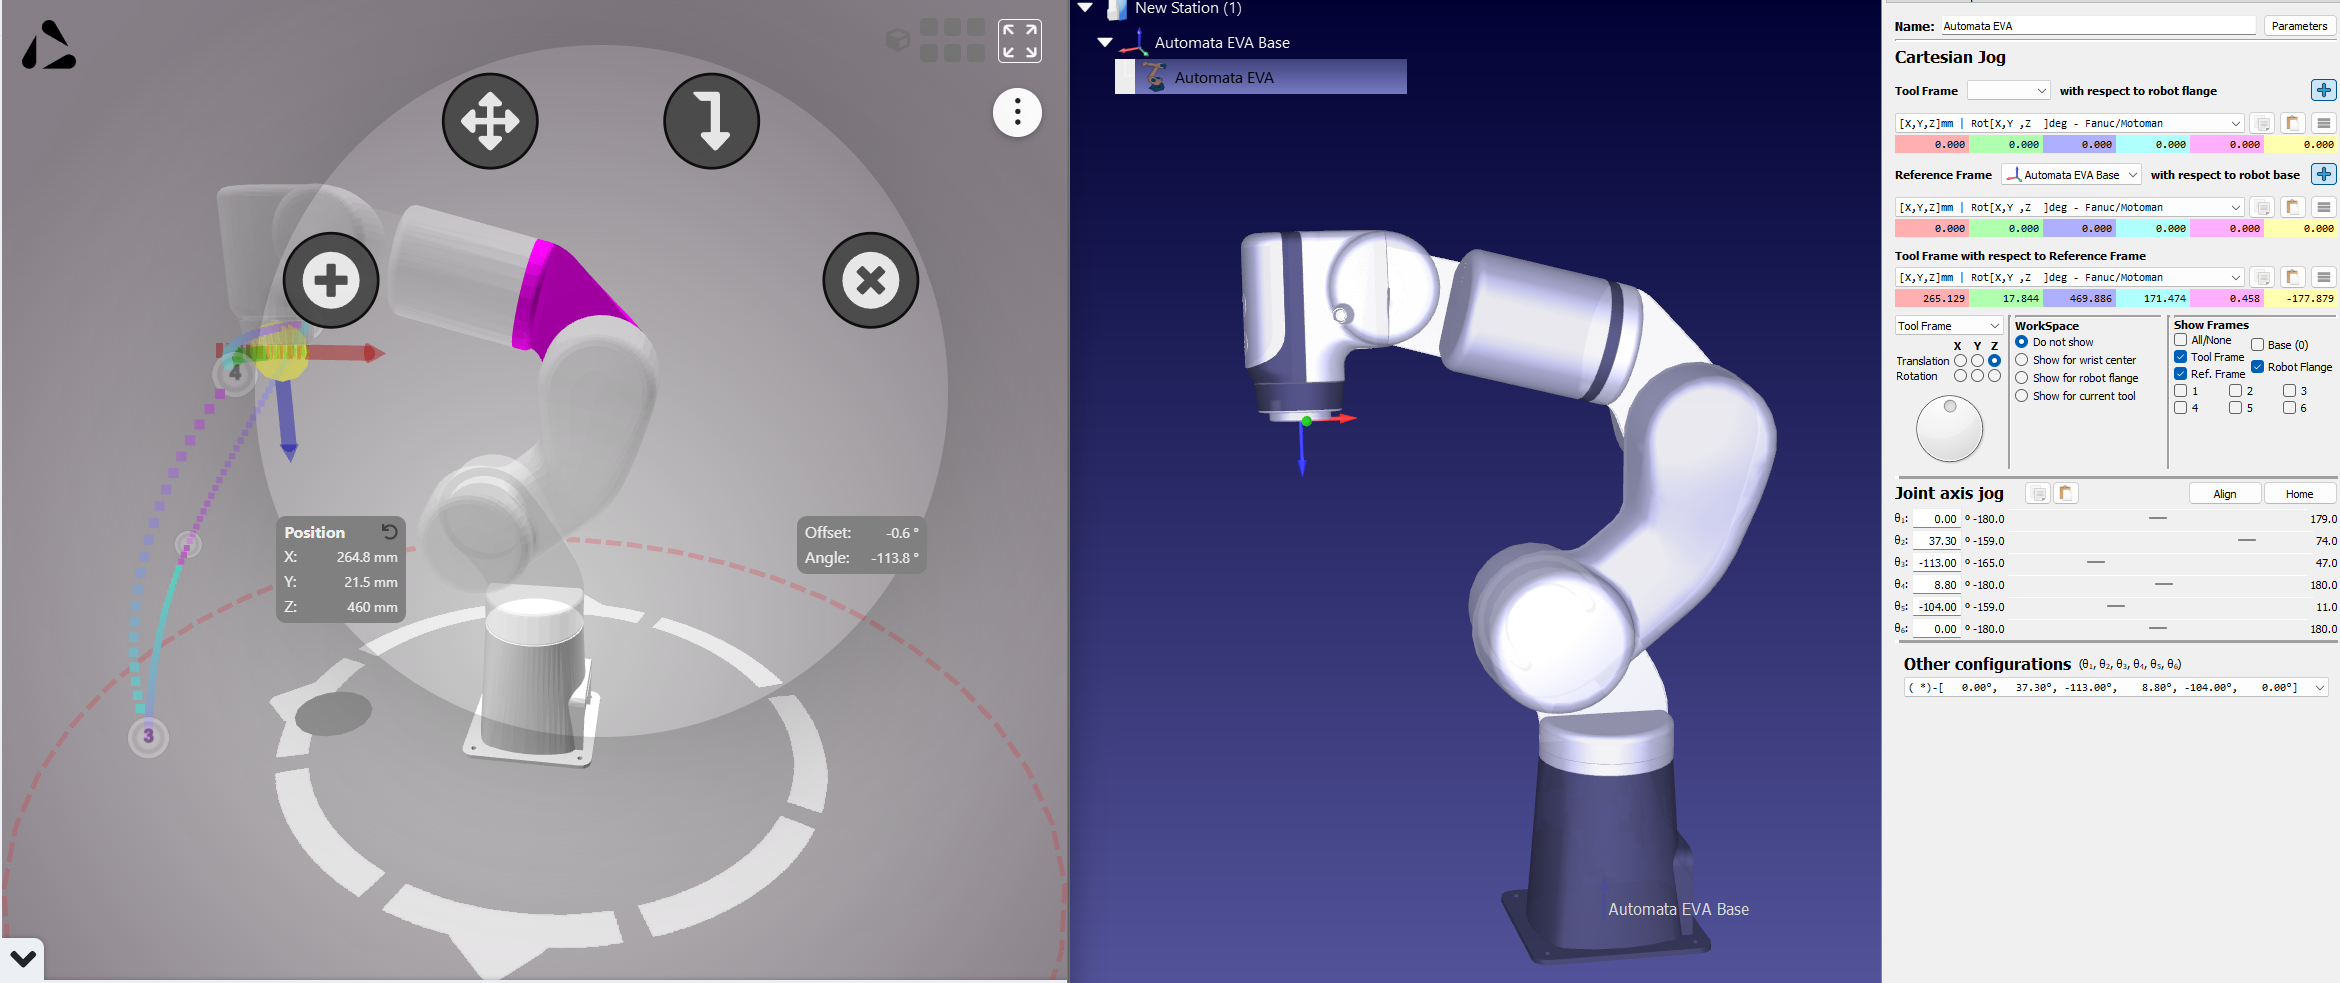Copy the joint axis values
Image resolution: width=2340 pixels, height=983 pixels.
[2037, 493]
